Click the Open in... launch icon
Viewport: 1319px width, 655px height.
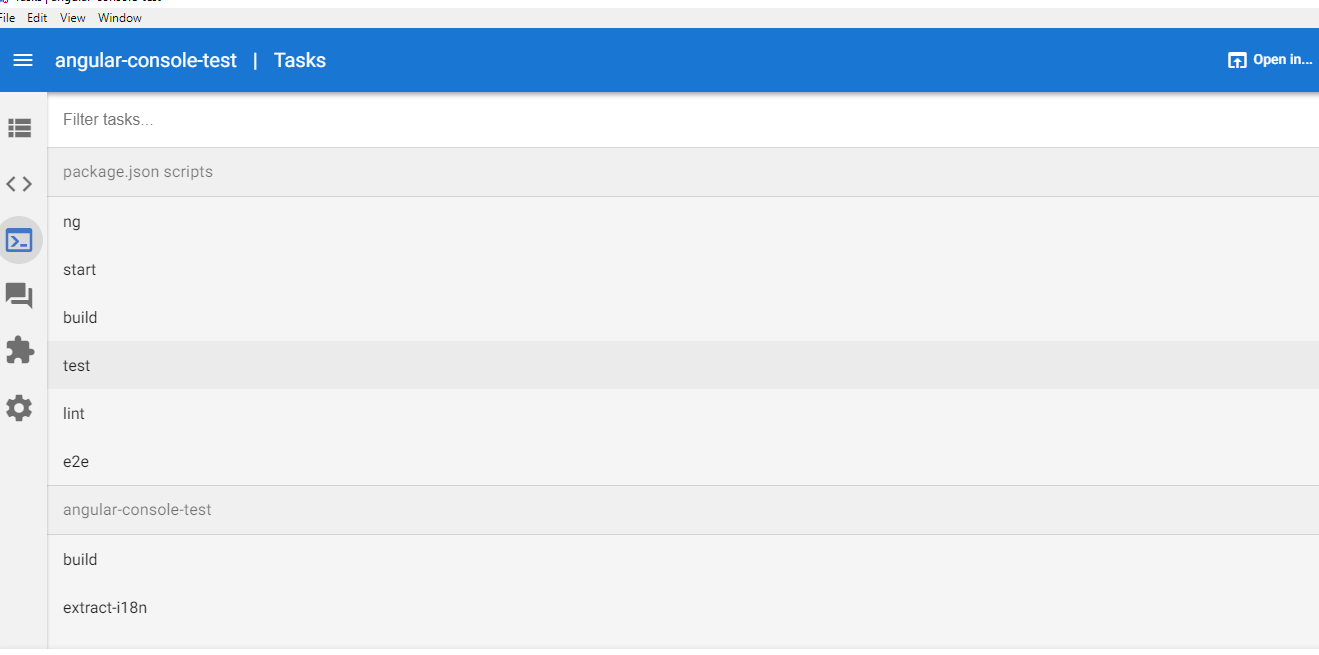[x=1237, y=60]
